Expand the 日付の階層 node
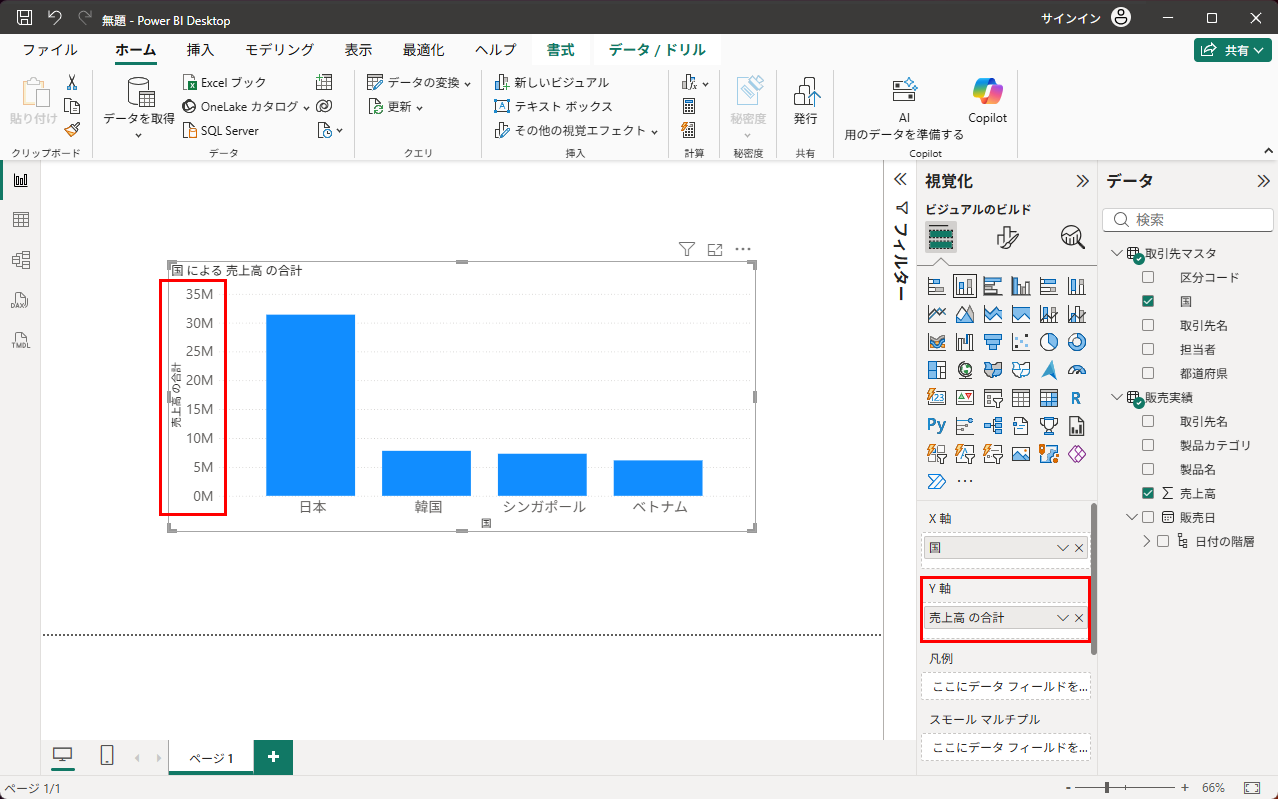The width and height of the screenshot is (1278, 799). point(1147,541)
